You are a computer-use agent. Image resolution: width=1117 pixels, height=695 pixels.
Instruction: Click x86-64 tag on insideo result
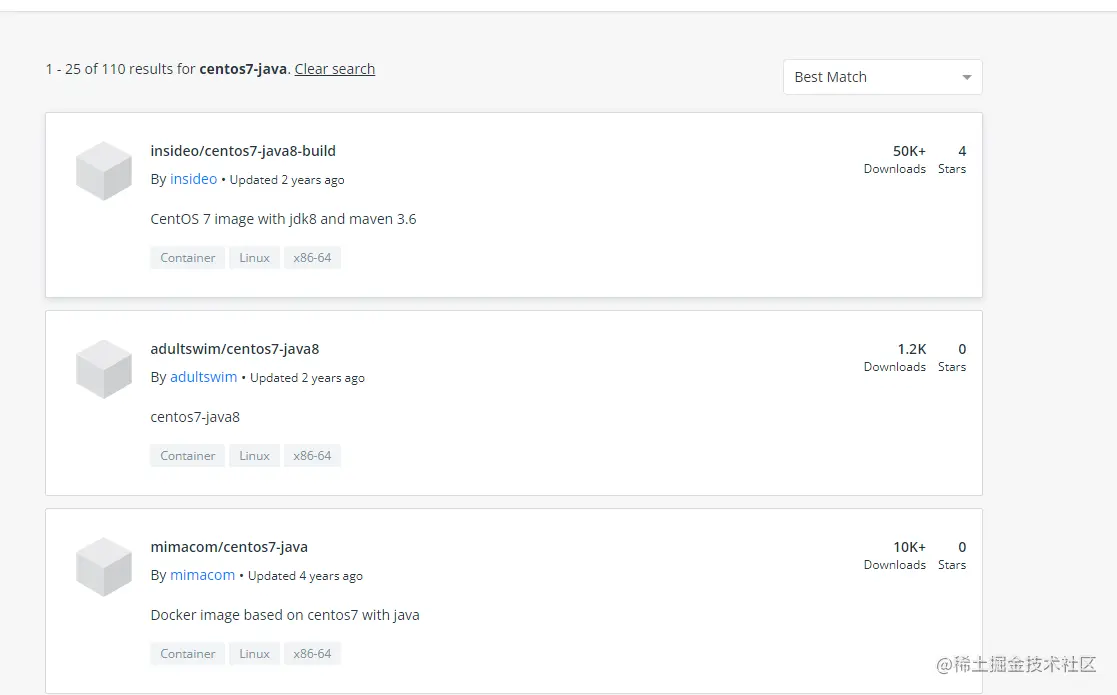pyautogui.click(x=312, y=258)
